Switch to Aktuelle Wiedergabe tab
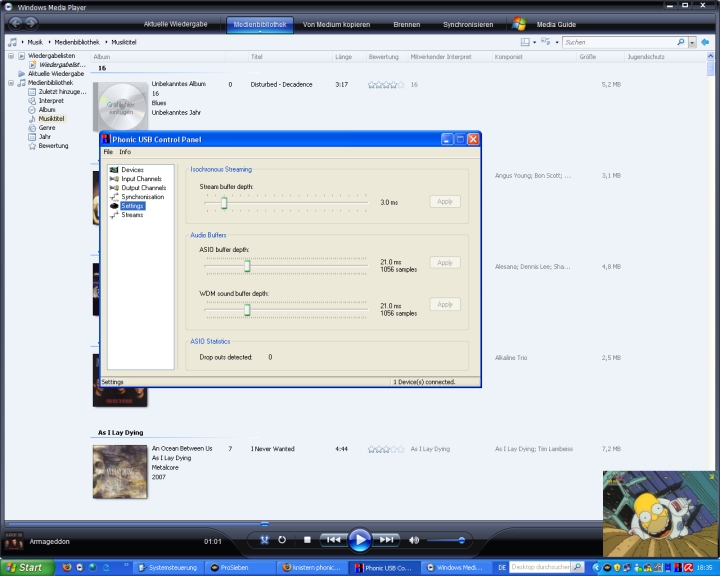The height and width of the screenshot is (576, 720). click(x=175, y=24)
